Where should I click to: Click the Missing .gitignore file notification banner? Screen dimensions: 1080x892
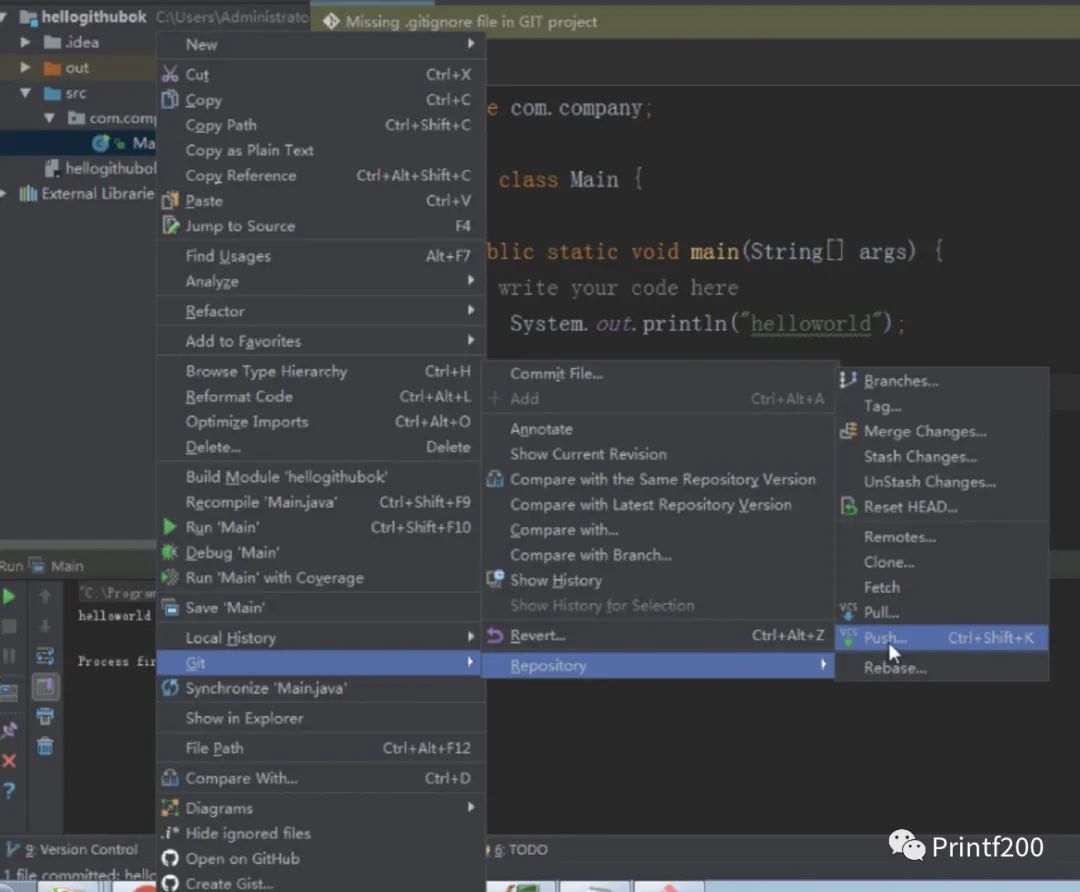(470, 21)
